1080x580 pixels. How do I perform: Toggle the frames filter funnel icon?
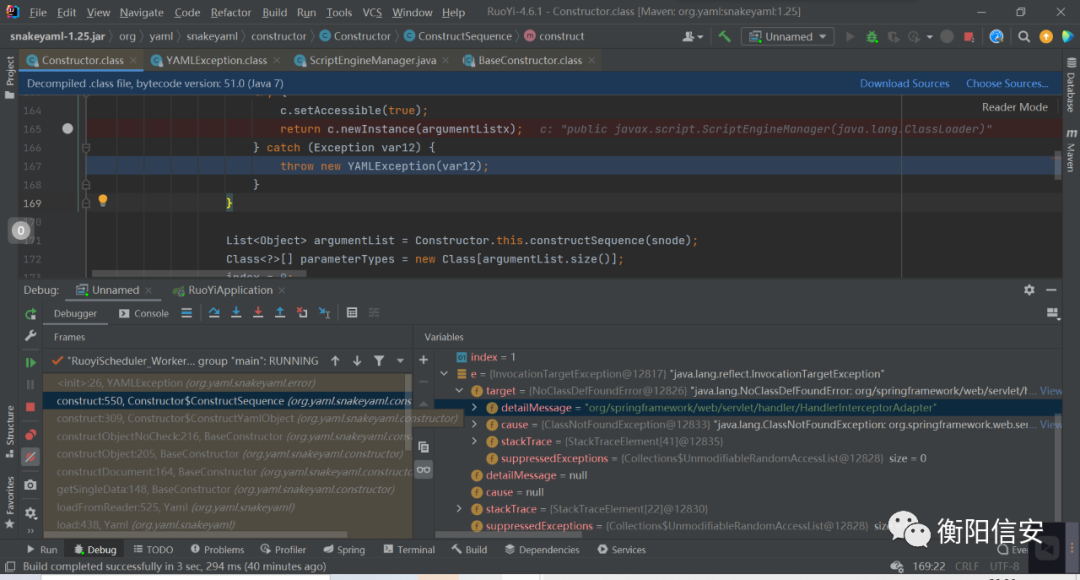point(379,360)
